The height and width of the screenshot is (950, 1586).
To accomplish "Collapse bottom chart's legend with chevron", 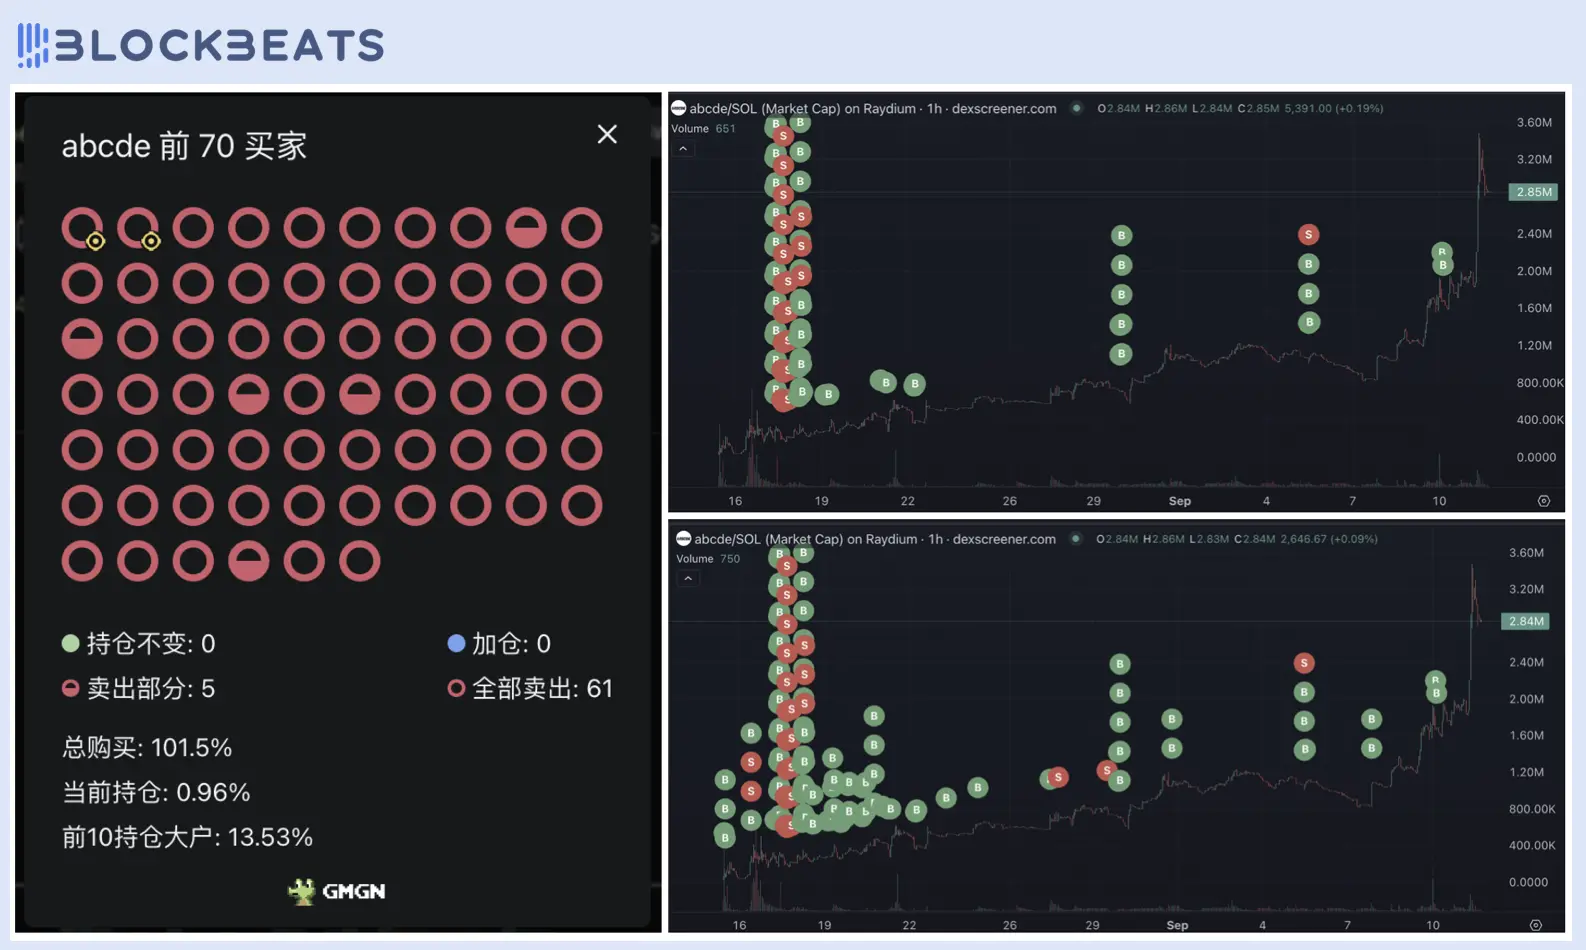I will pyautogui.click(x=688, y=579).
